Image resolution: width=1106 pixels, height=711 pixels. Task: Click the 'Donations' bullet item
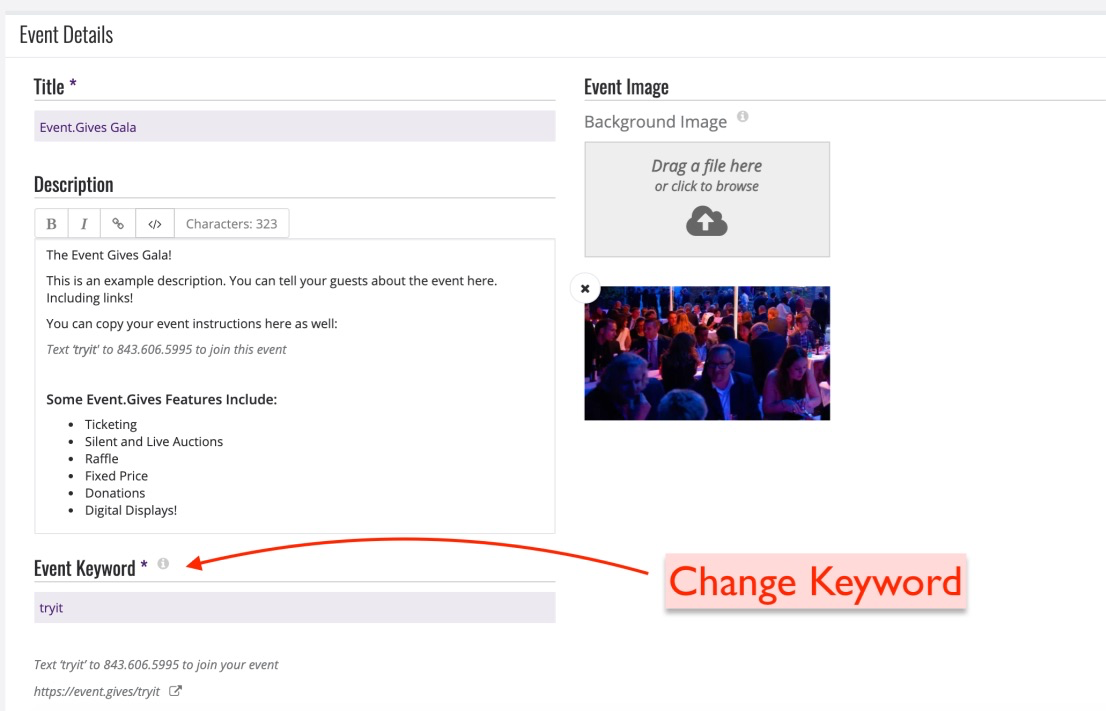coord(115,493)
